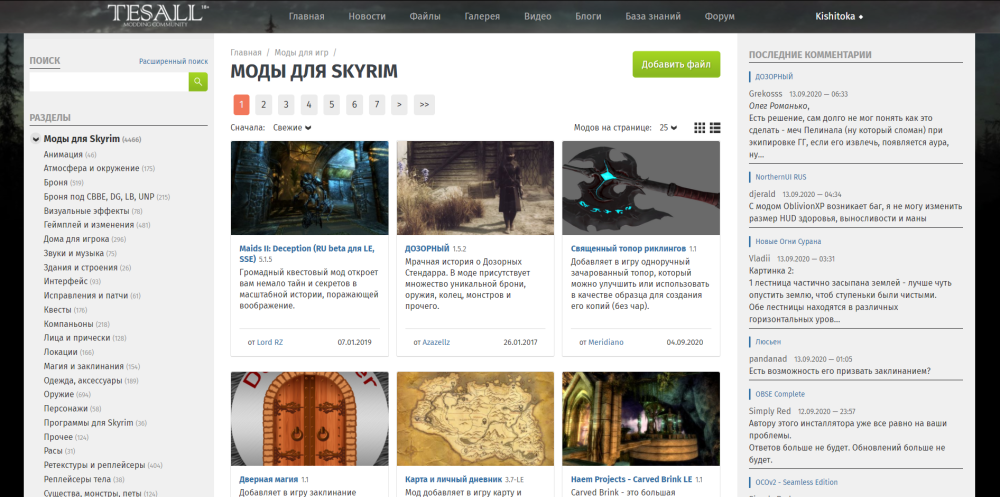Collapse the Моды для Skyrim section arrow

point(35,139)
